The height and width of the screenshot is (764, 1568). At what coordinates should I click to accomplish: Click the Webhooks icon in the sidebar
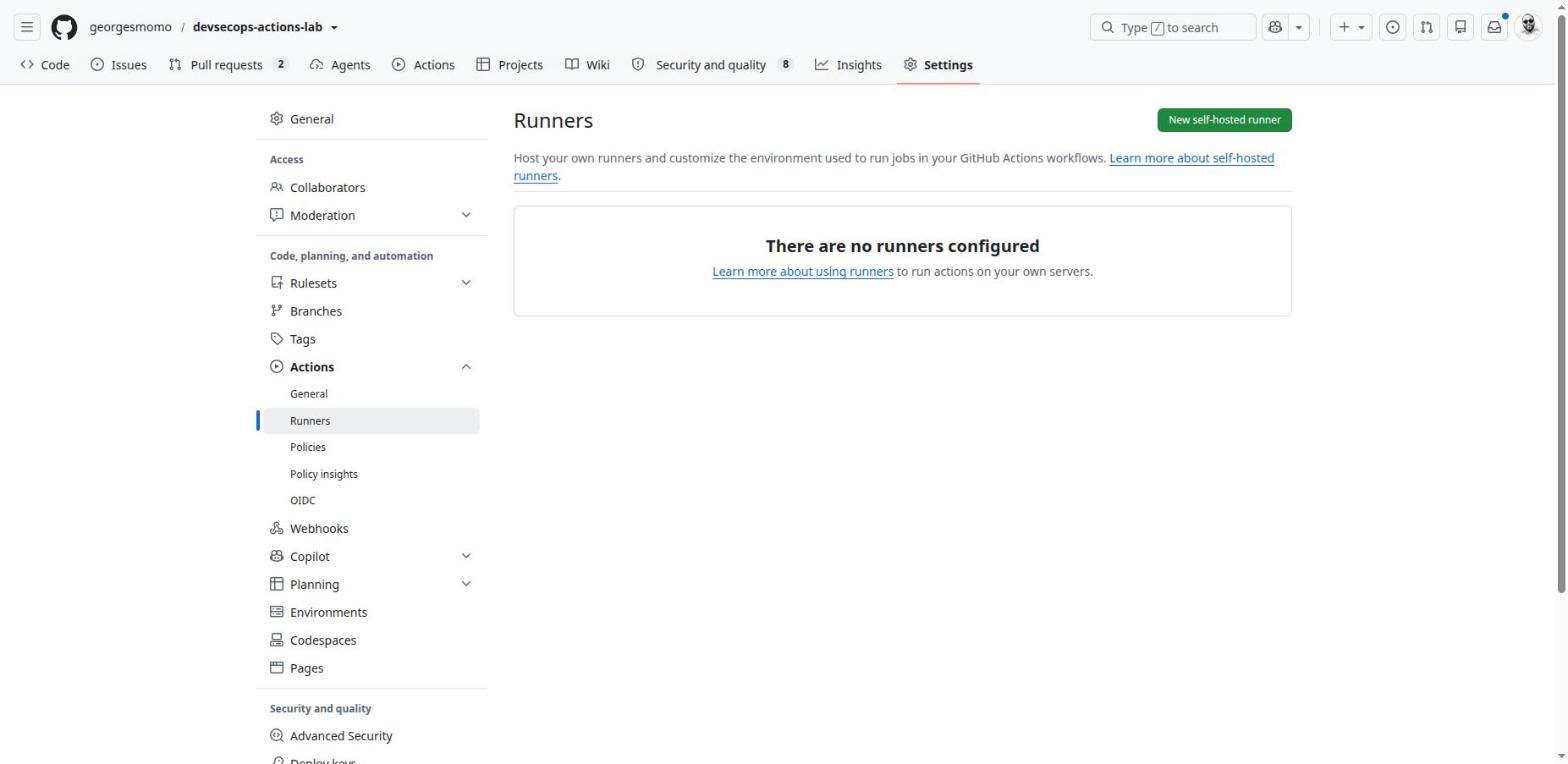277,528
